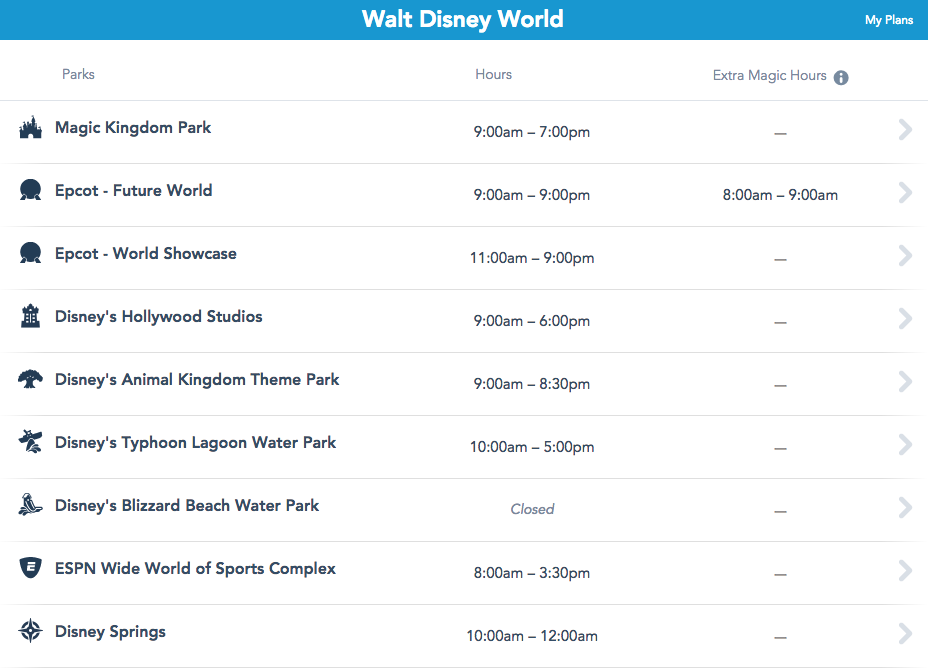Viewport: 930px width, 672px height.
Task: Click the Epcot World Showcase sphere icon
Action: 30,254
